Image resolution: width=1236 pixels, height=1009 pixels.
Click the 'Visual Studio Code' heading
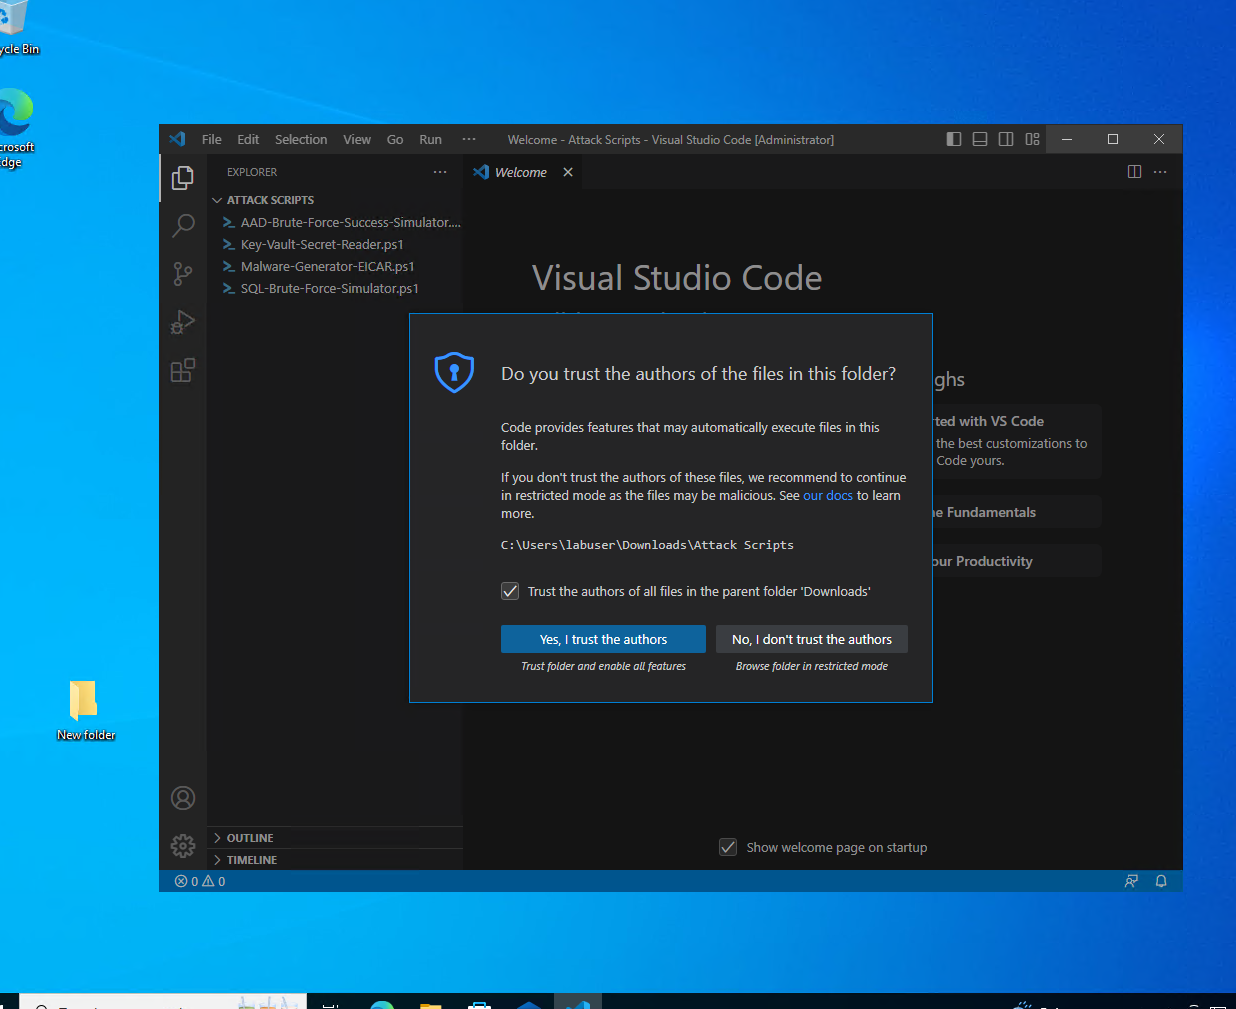click(677, 277)
